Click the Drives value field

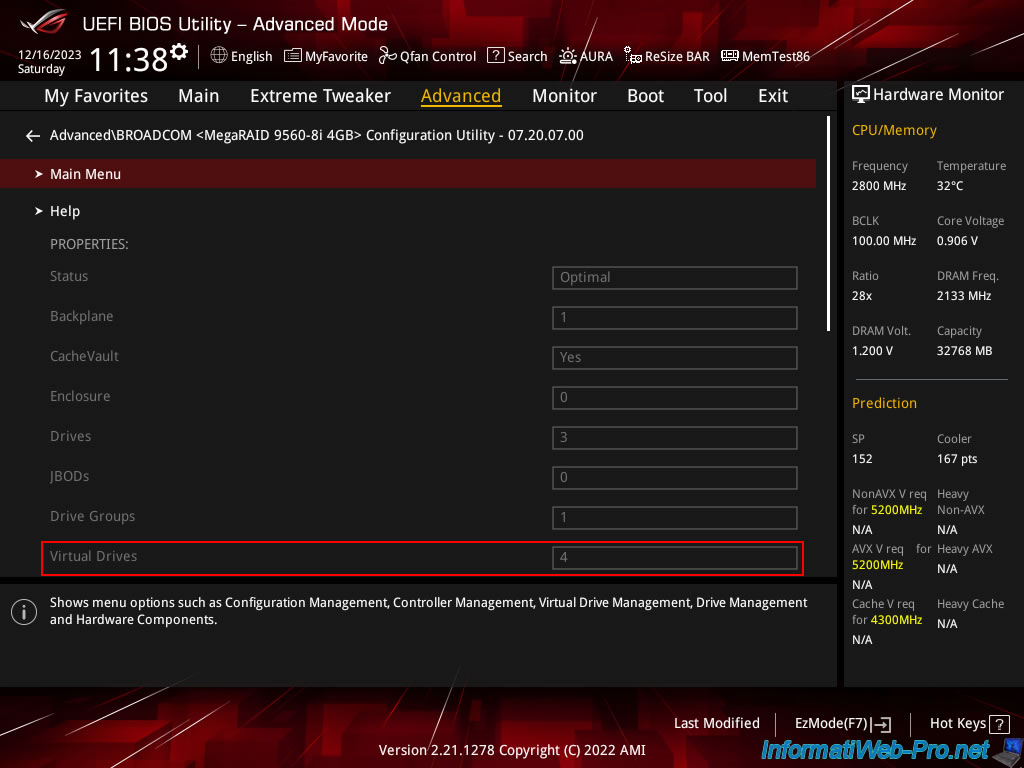click(675, 438)
